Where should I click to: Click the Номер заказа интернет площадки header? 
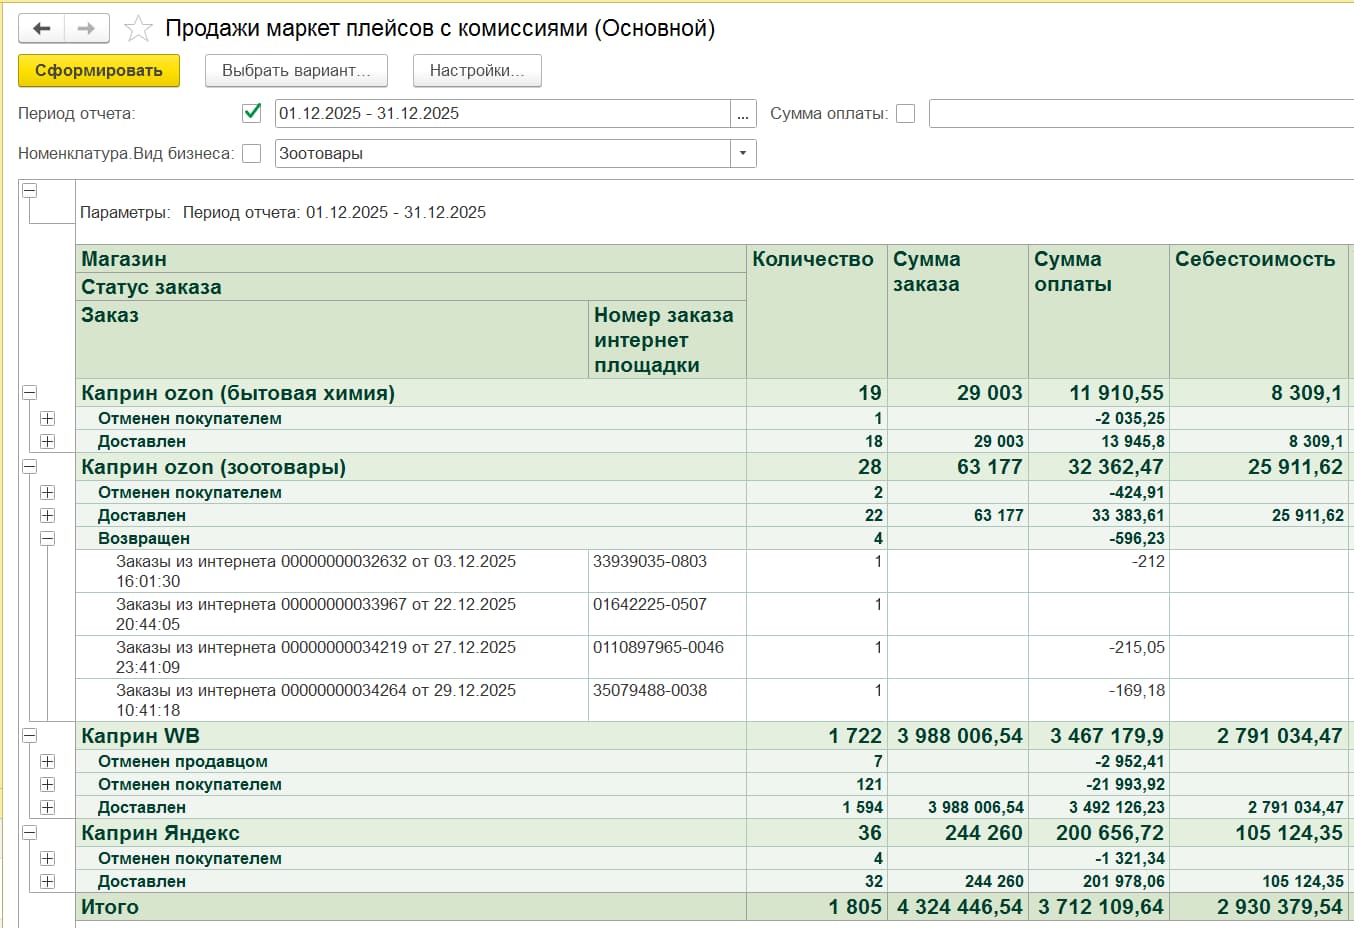[x=667, y=340]
